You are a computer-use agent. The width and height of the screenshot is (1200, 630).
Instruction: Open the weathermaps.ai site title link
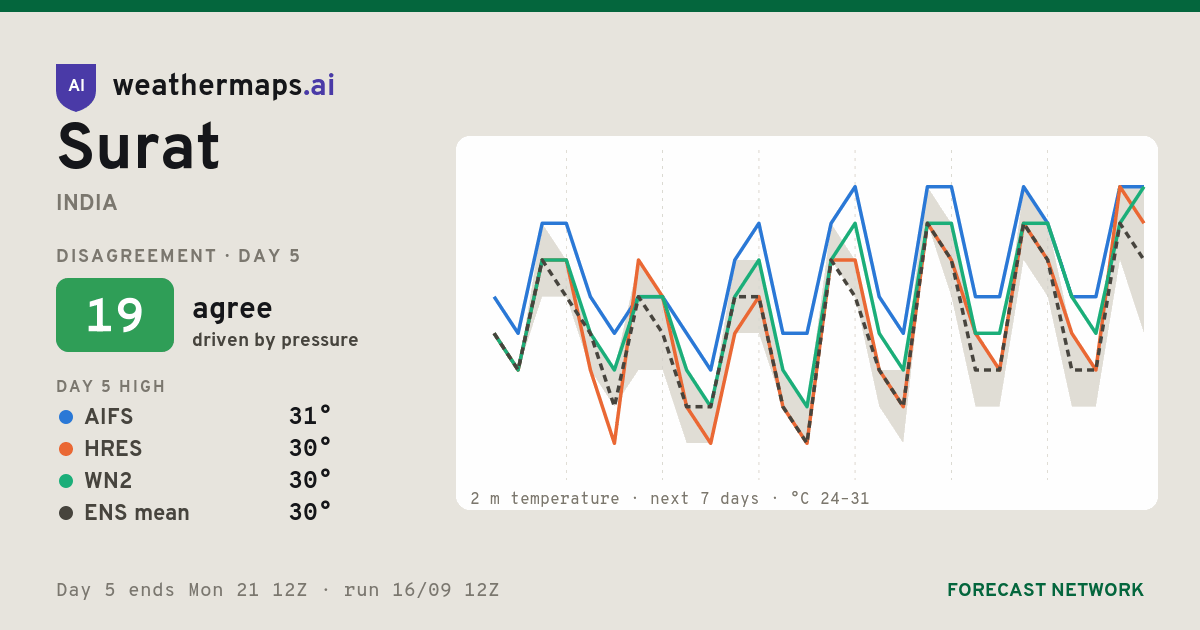point(224,86)
